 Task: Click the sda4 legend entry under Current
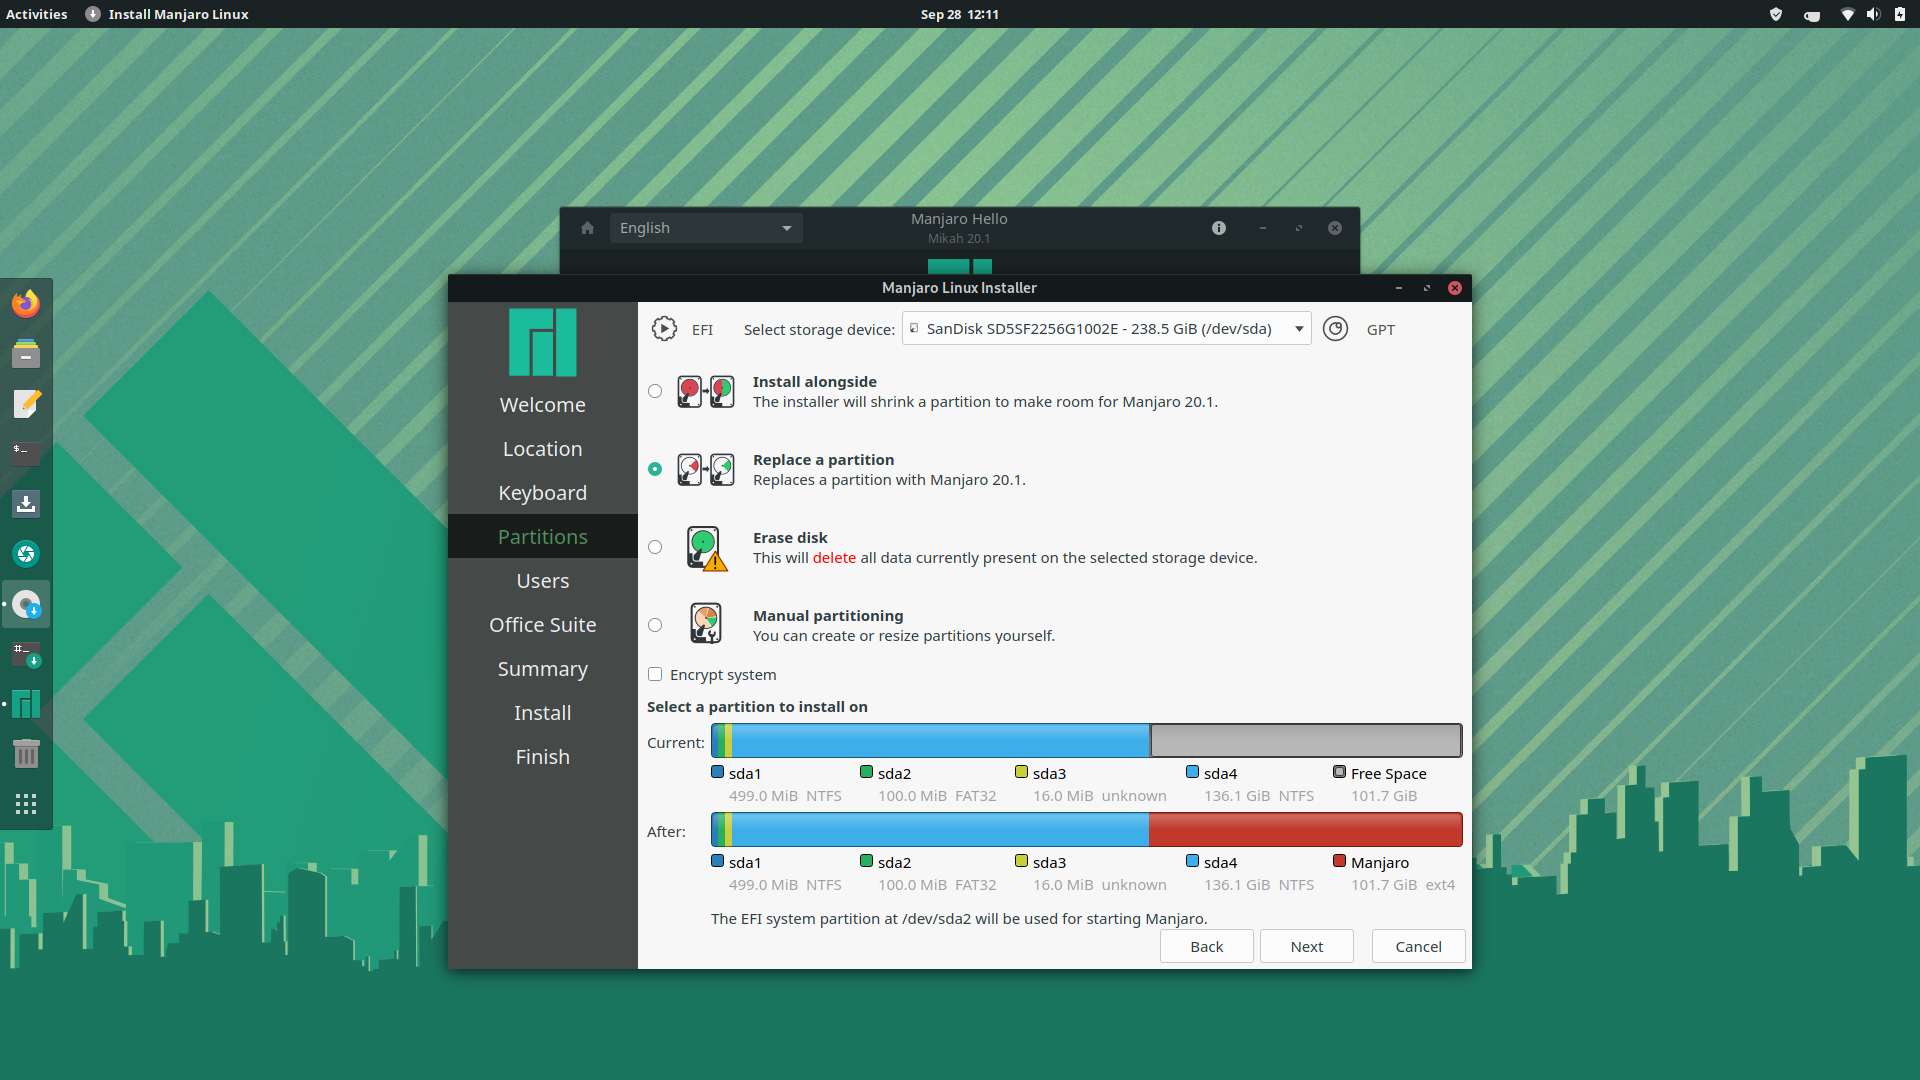[x=1250, y=784]
